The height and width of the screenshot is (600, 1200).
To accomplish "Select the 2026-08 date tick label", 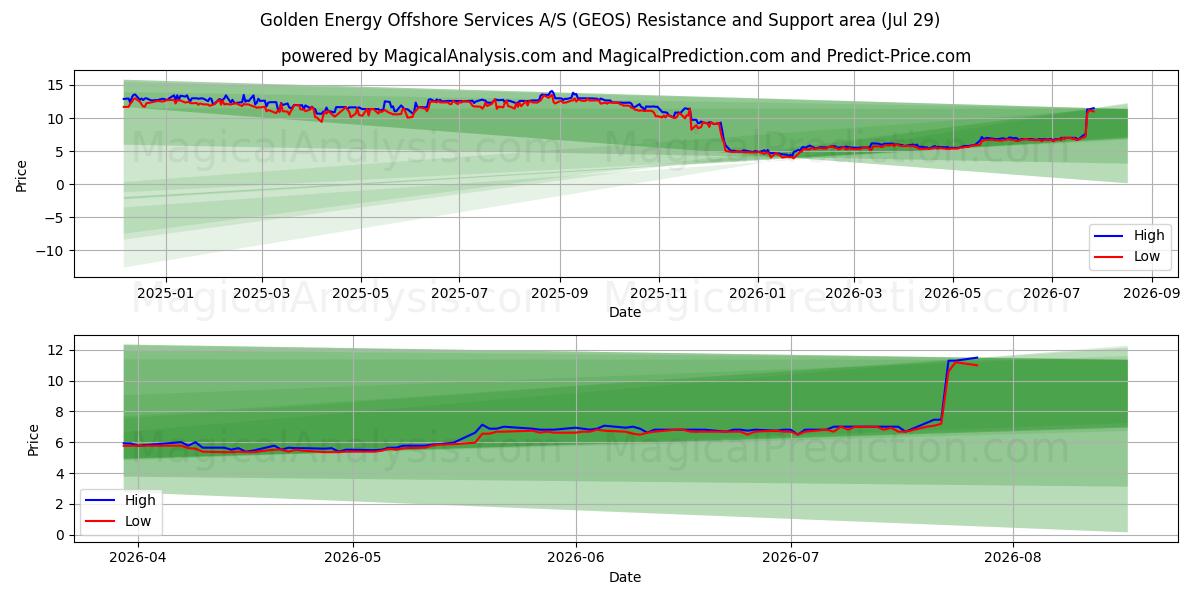I will point(1013,557).
